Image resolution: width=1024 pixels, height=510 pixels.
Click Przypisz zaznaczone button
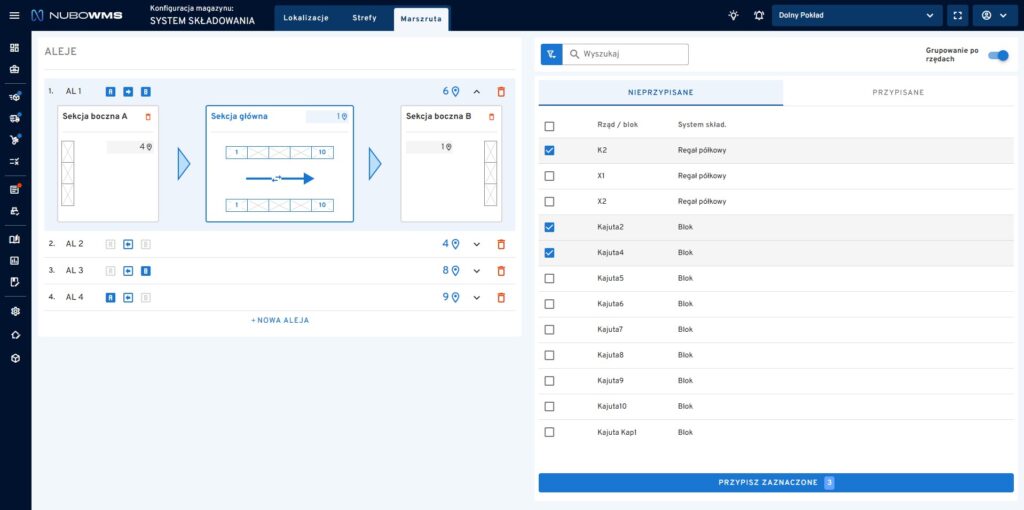[775, 483]
